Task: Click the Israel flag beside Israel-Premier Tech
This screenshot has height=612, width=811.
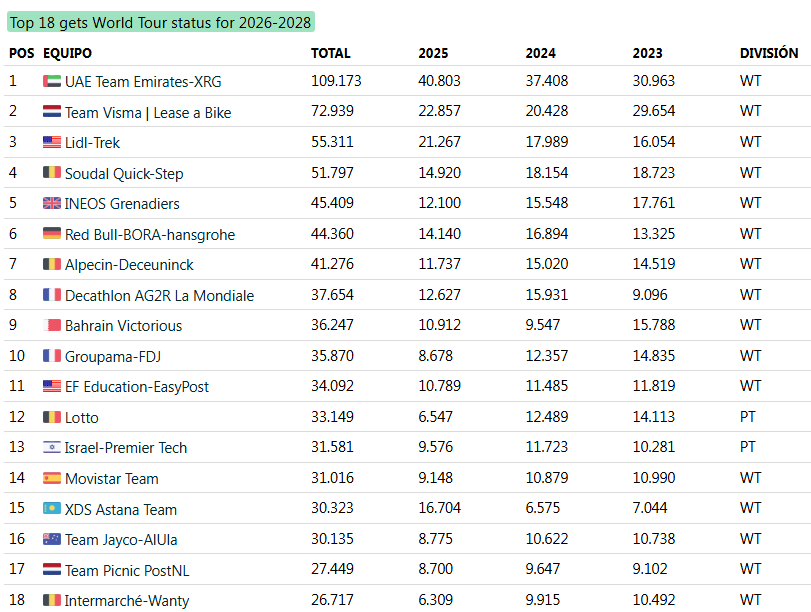Action: (x=52, y=447)
